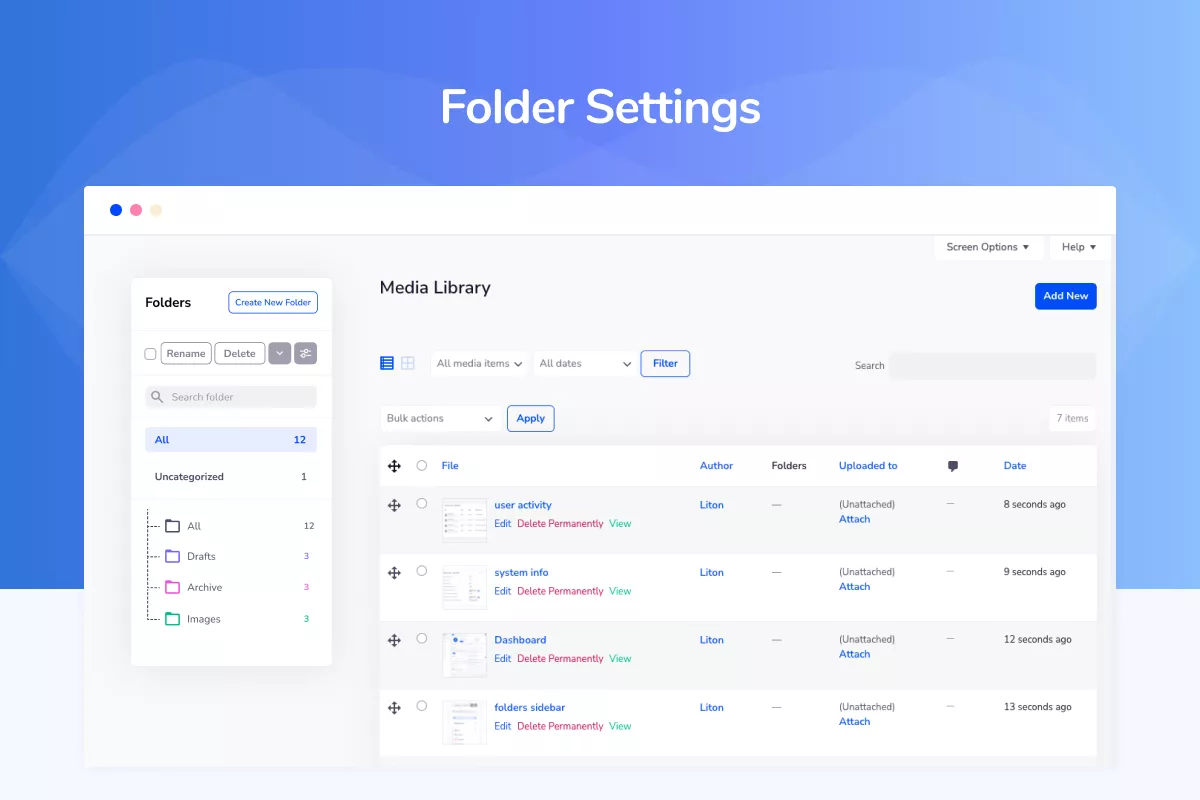1200x800 pixels.
Task: Click Delete Permanently for Dashboard file
Action: 560,659
